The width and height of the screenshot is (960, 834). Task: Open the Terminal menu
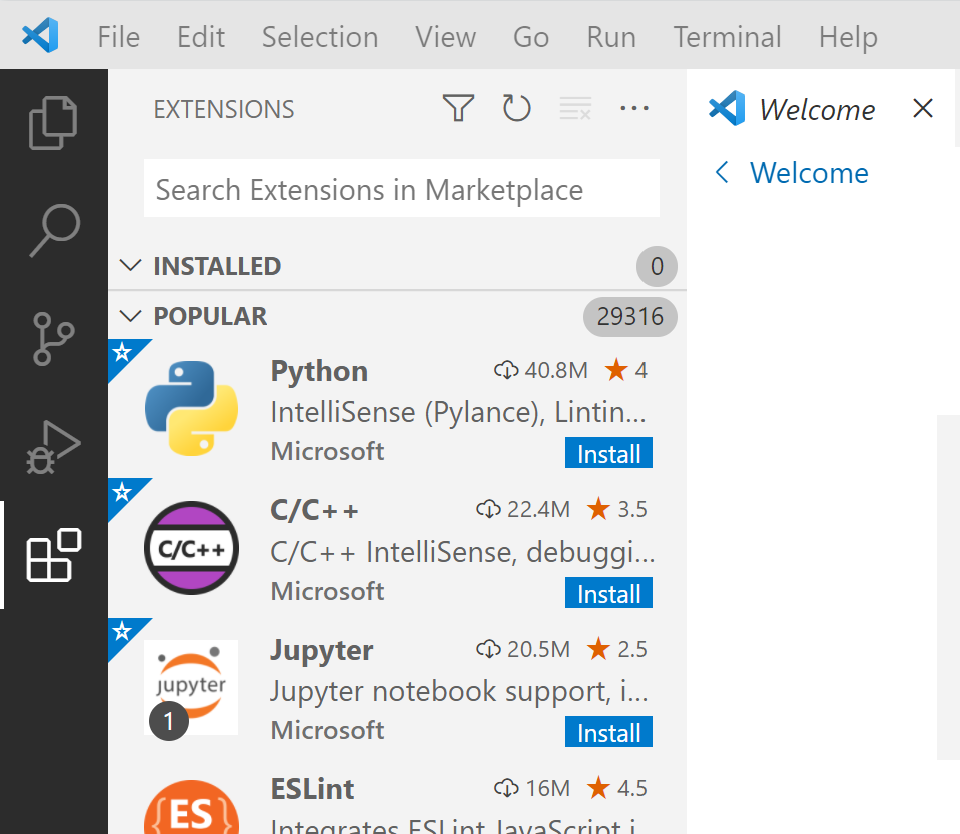pyautogui.click(x=727, y=37)
